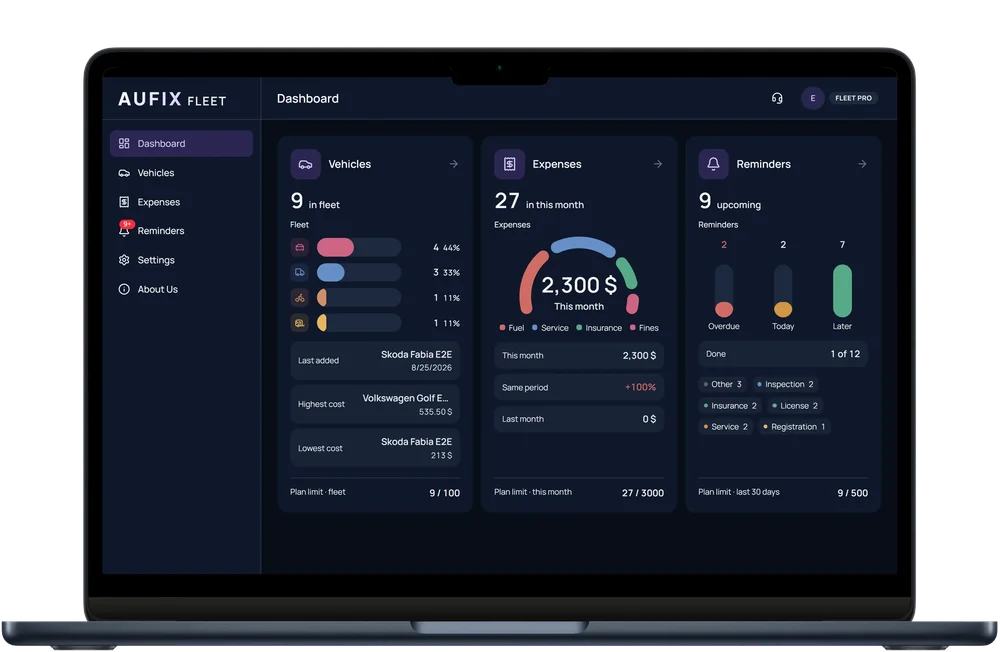Click the orange motorcycle fleet type icon
Screen dimensions: 1000x652
pyautogui.click(x=300, y=298)
